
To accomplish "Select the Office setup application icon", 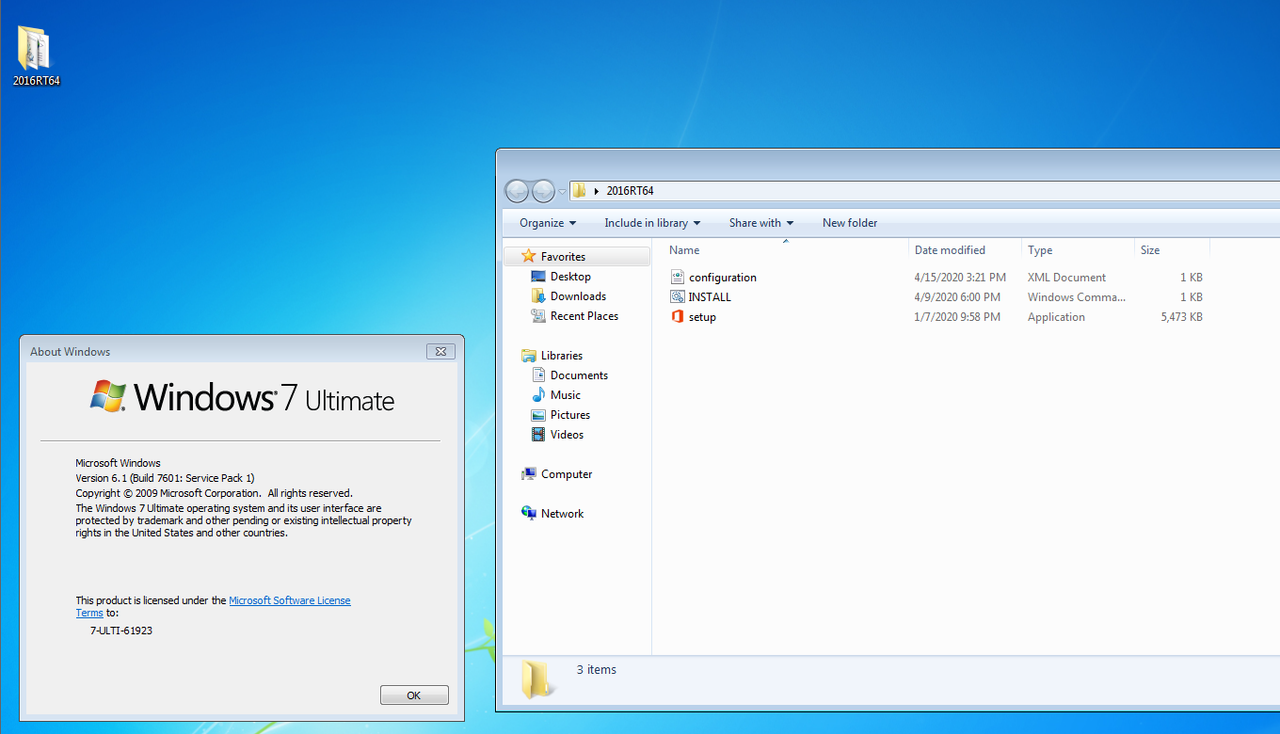I will [x=677, y=317].
